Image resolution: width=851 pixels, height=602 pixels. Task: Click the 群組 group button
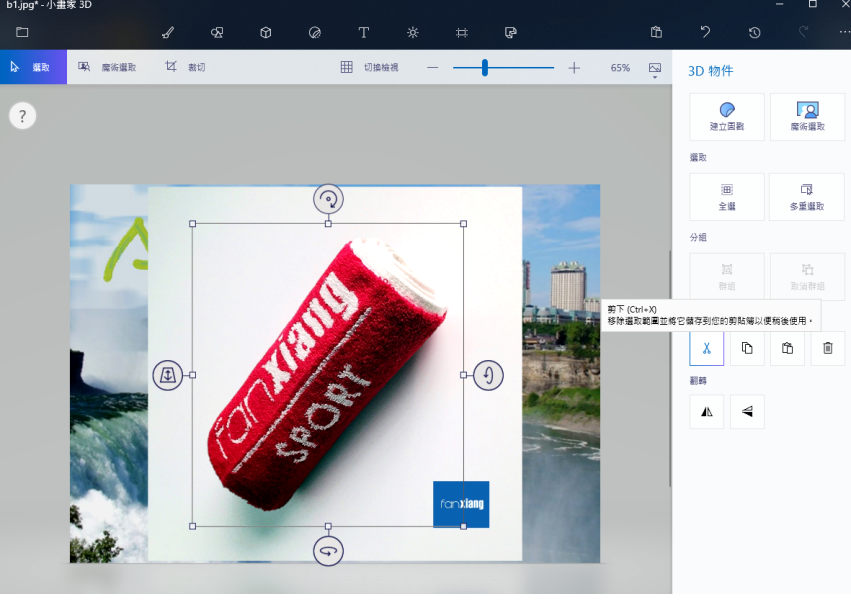727,276
